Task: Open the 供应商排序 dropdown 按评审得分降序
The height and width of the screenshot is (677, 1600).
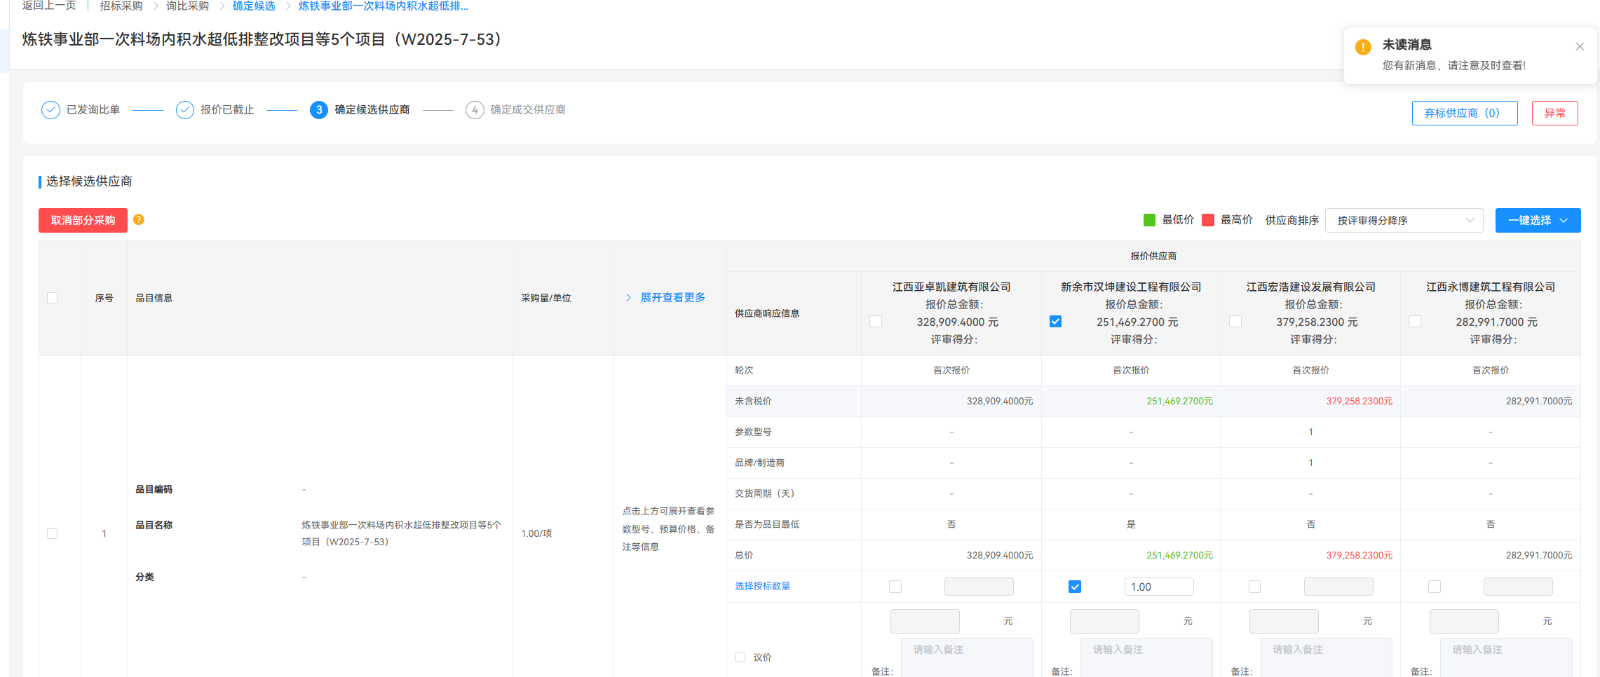Action: tap(1405, 220)
